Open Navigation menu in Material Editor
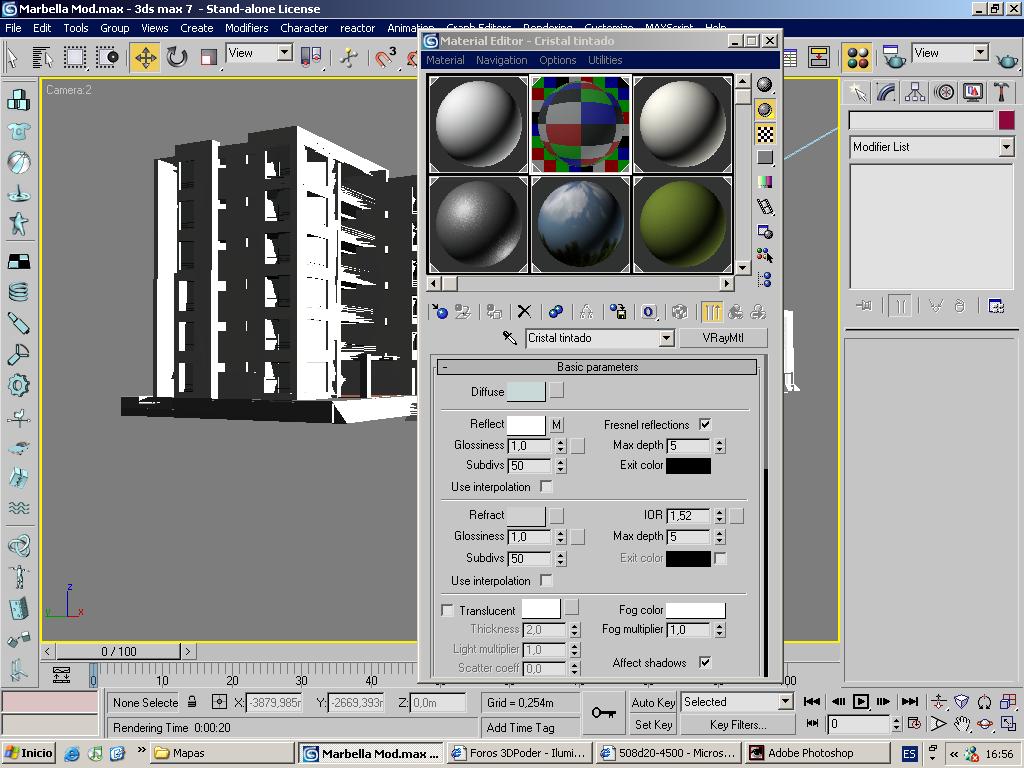 click(x=501, y=60)
